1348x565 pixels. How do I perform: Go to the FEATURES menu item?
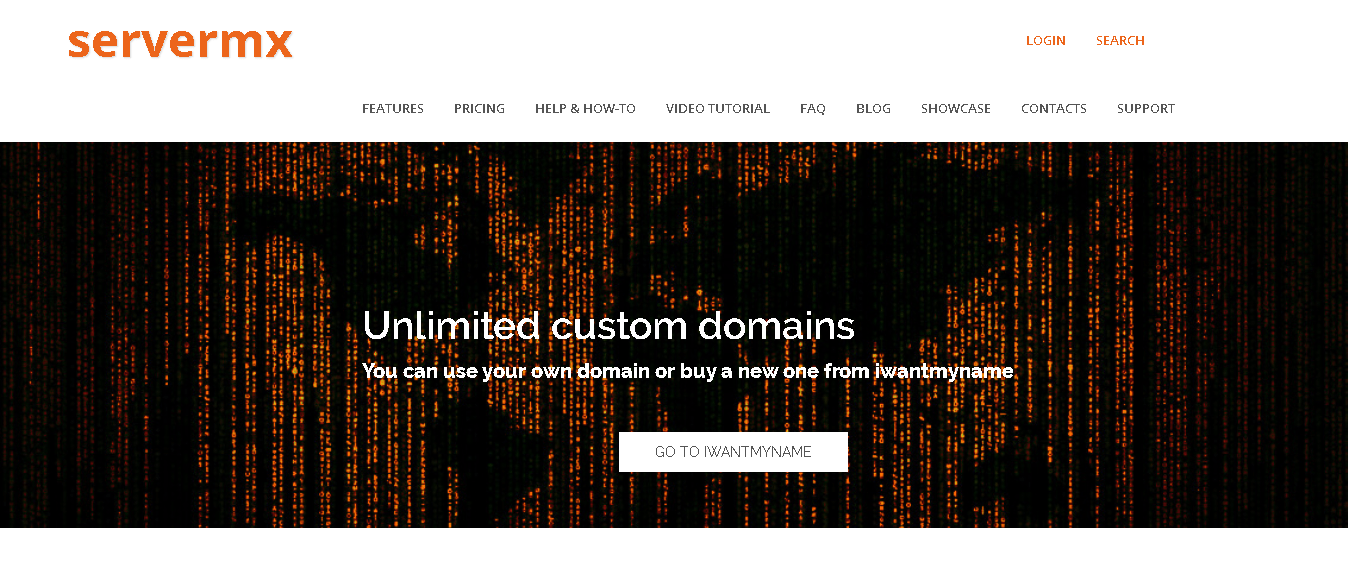pyautogui.click(x=393, y=108)
